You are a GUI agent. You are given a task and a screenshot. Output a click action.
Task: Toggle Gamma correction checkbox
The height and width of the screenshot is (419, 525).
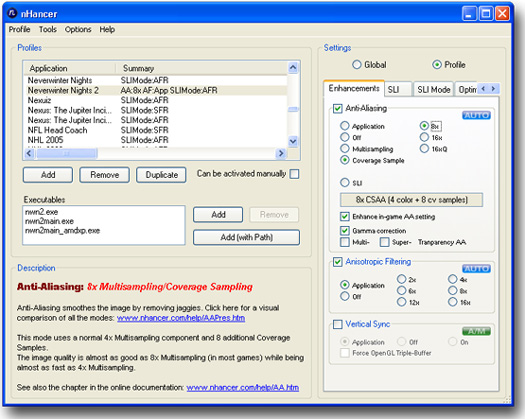coord(345,231)
